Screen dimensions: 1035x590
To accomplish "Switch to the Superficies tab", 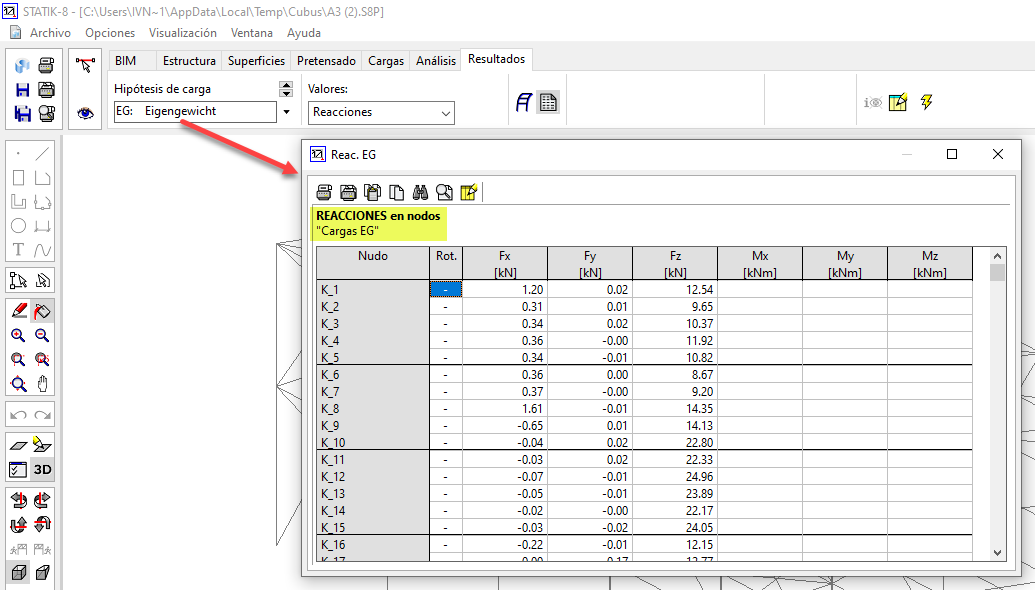I will [256, 61].
